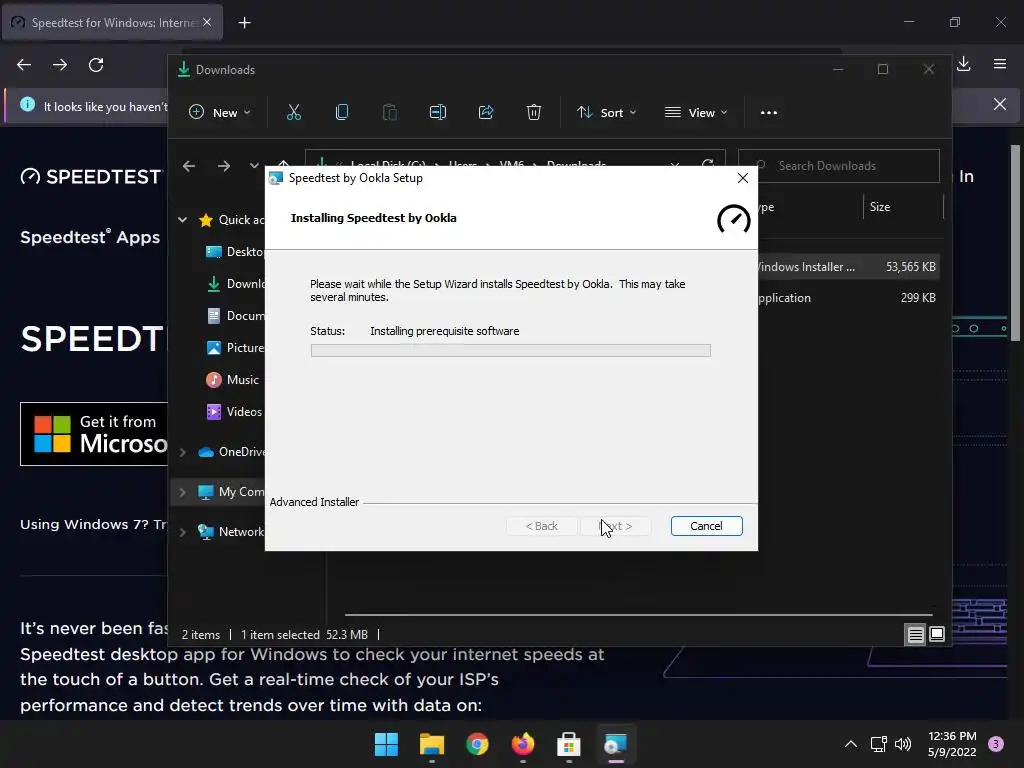The image size is (1024, 768).
Task: Open the browser hamburger menu
Action: coord(1000,64)
